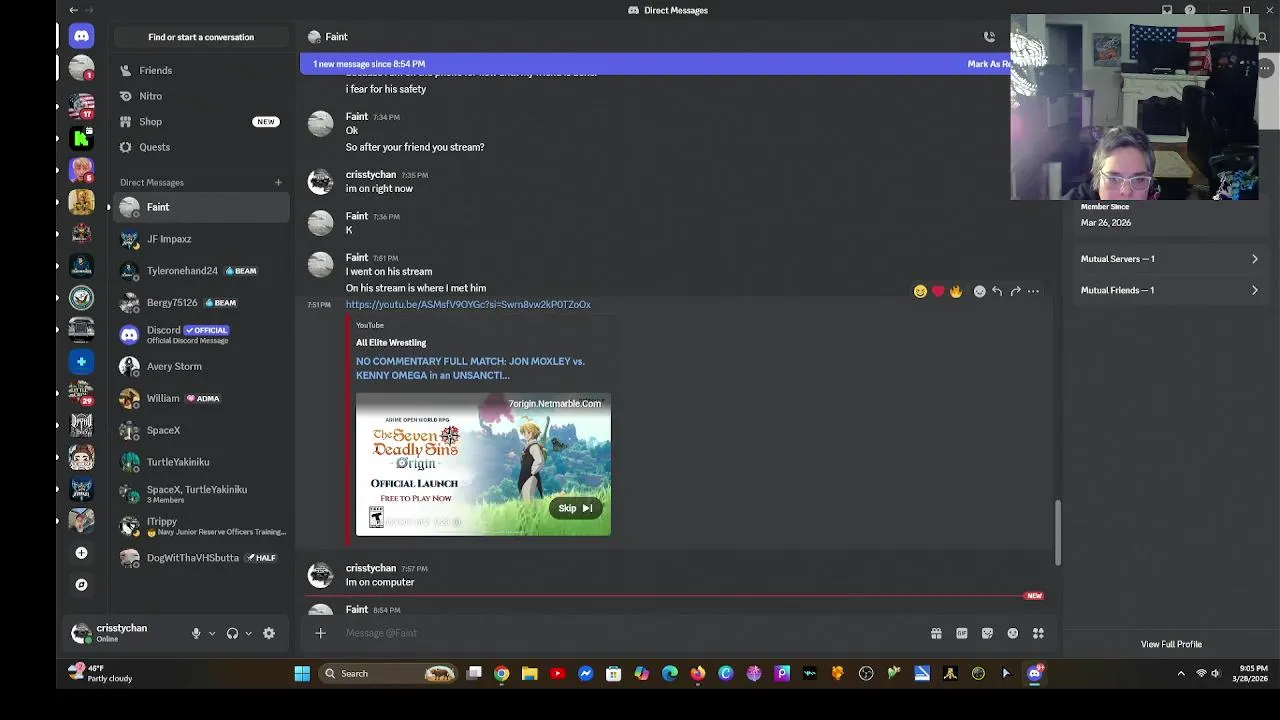Play the embedded YouTube video thumbnail
The image size is (1280, 720).
(x=483, y=464)
